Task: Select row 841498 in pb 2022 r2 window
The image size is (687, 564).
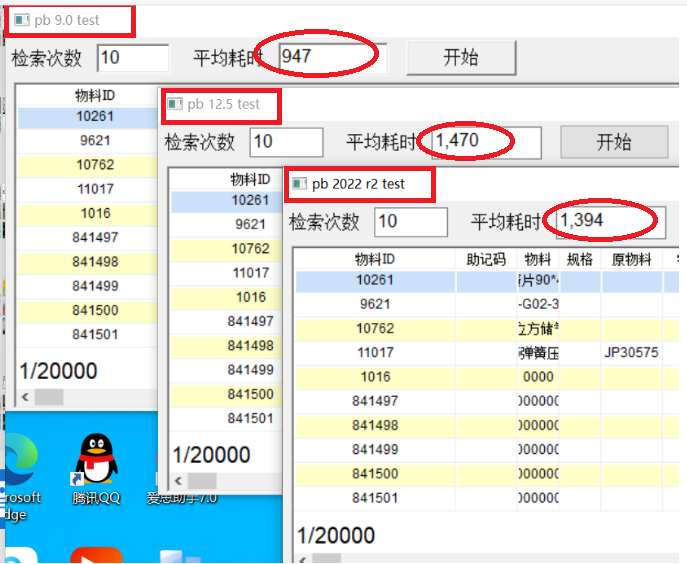Action: click(486, 426)
